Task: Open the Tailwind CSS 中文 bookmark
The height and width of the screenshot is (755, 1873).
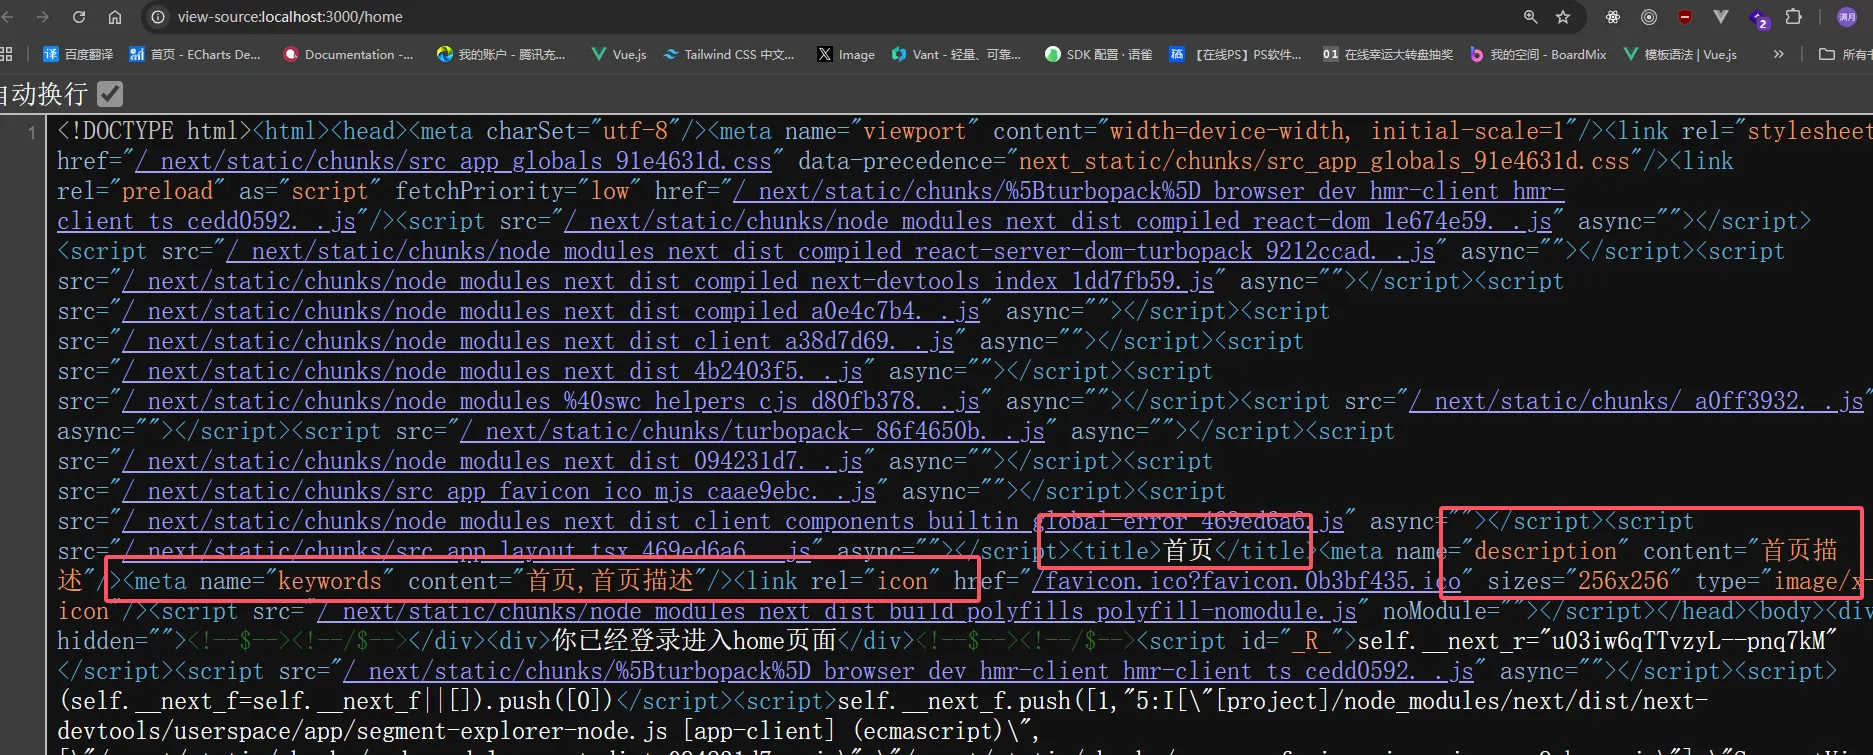Action: [x=729, y=54]
